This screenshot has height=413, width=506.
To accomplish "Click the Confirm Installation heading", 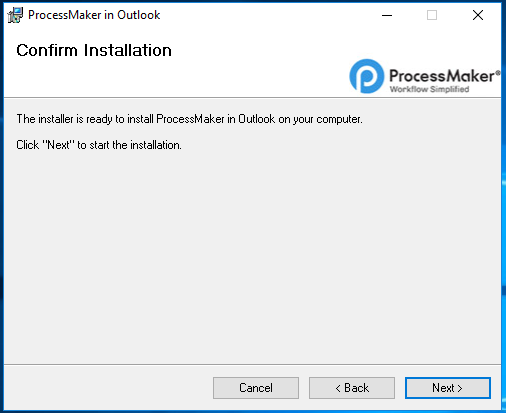I will [94, 50].
